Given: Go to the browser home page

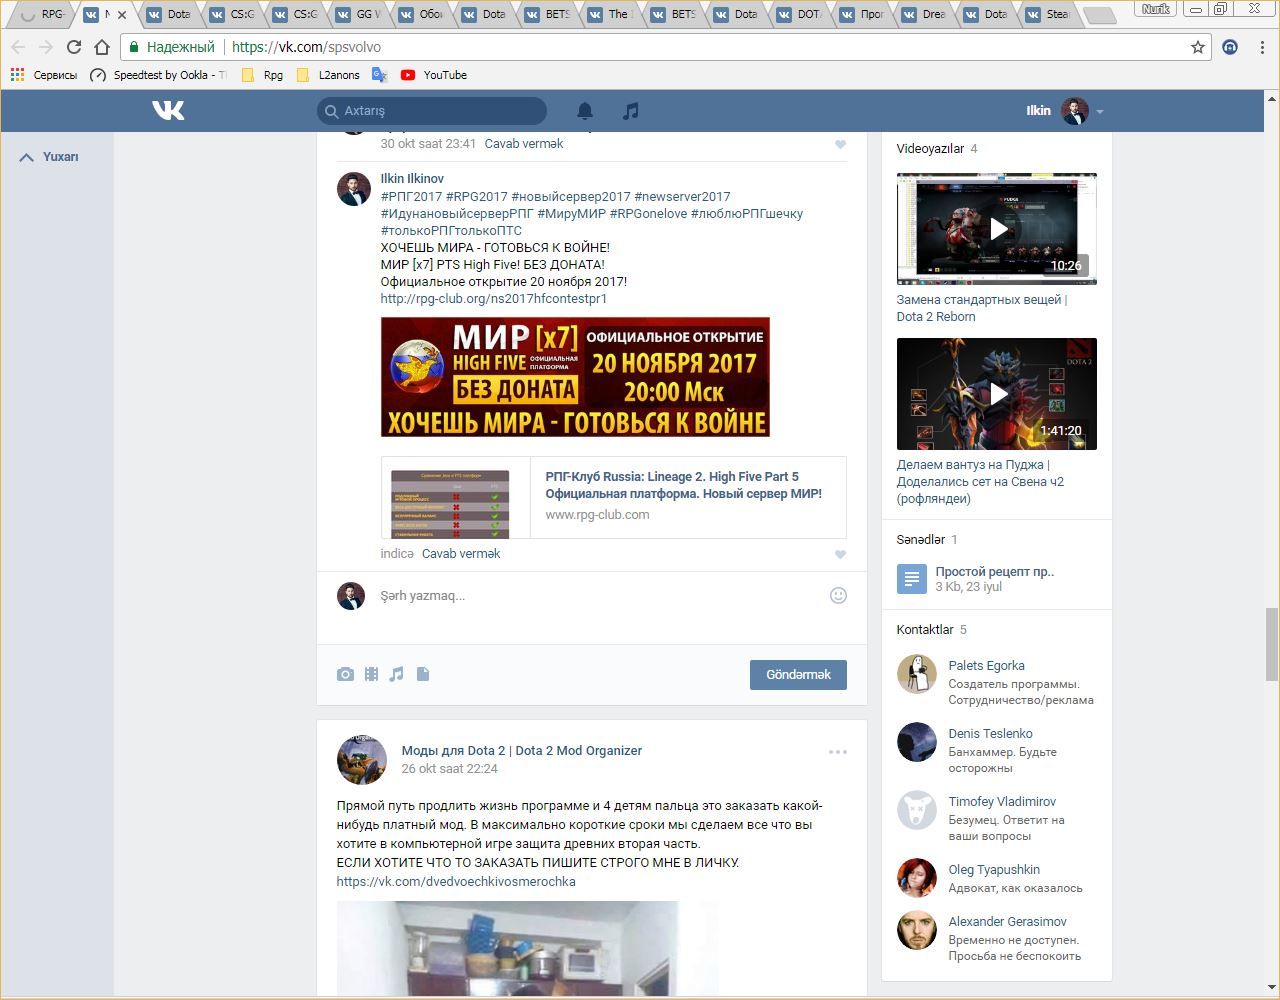Looking at the screenshot, I should coord(102,47).
